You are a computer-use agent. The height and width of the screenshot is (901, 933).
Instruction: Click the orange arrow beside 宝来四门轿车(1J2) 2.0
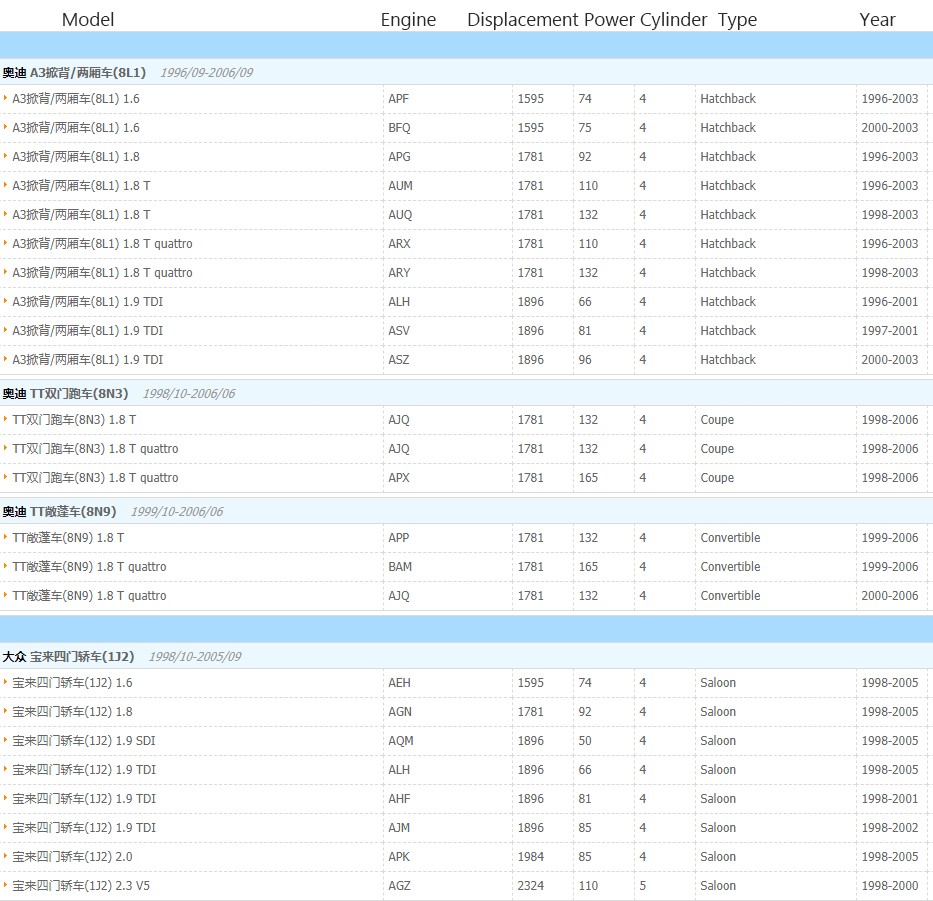click(x=5, y=856)
